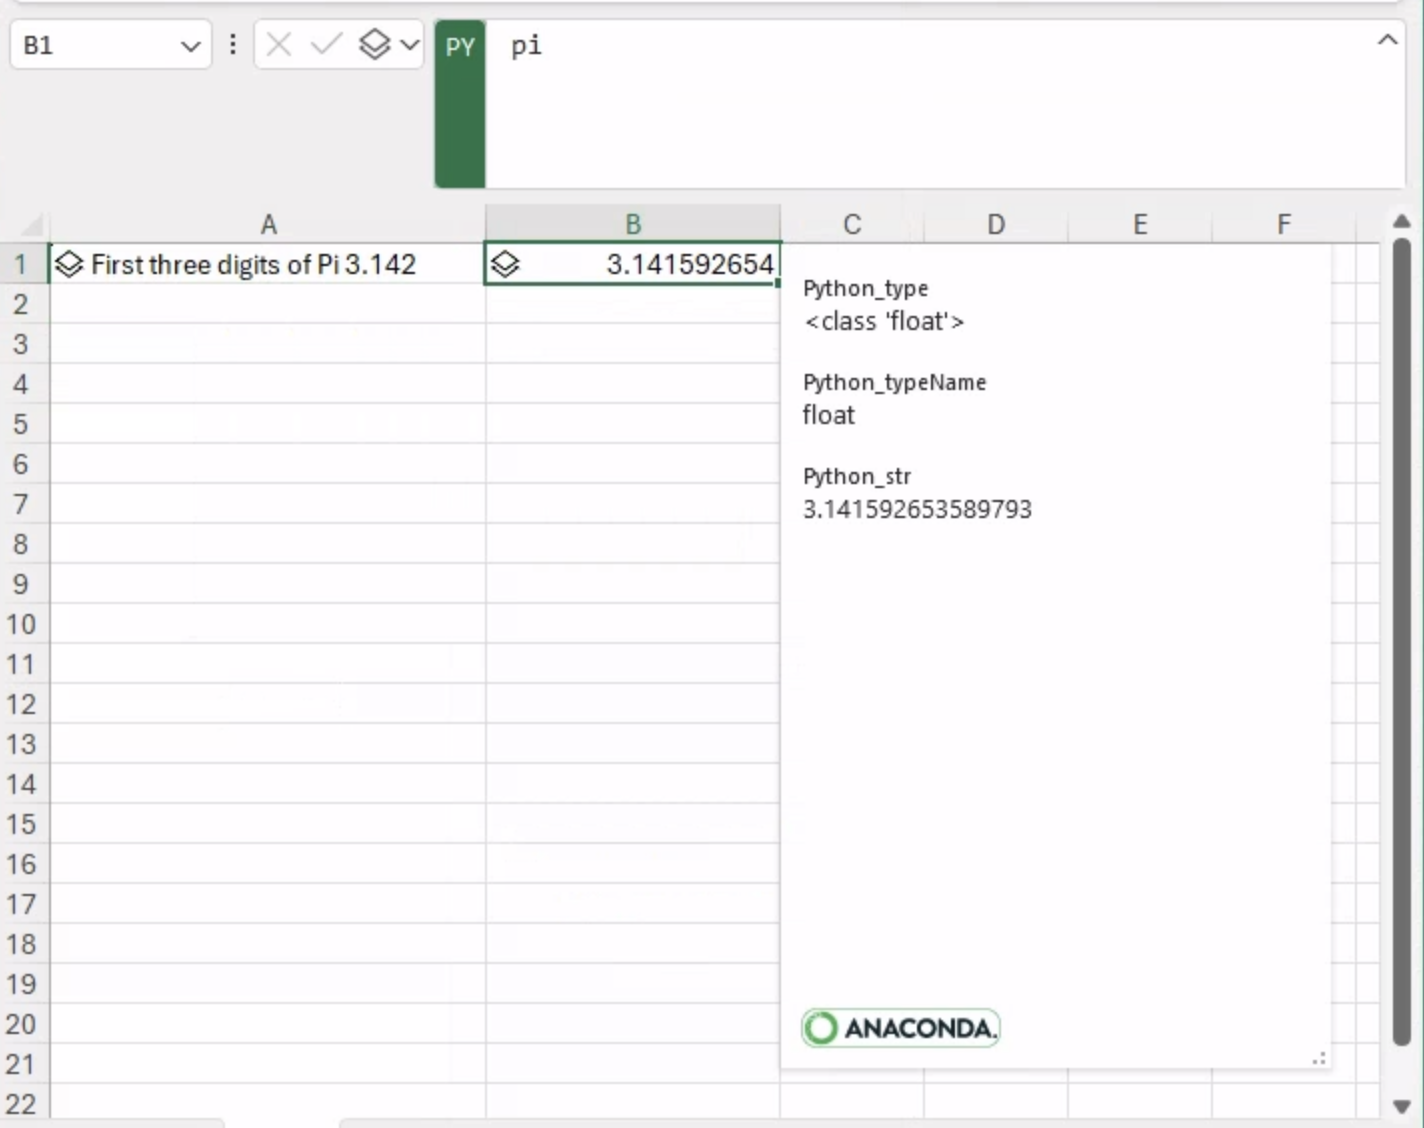Select column A header
This screenshot has width=1424, height=1128.
(x=268, y=225)
